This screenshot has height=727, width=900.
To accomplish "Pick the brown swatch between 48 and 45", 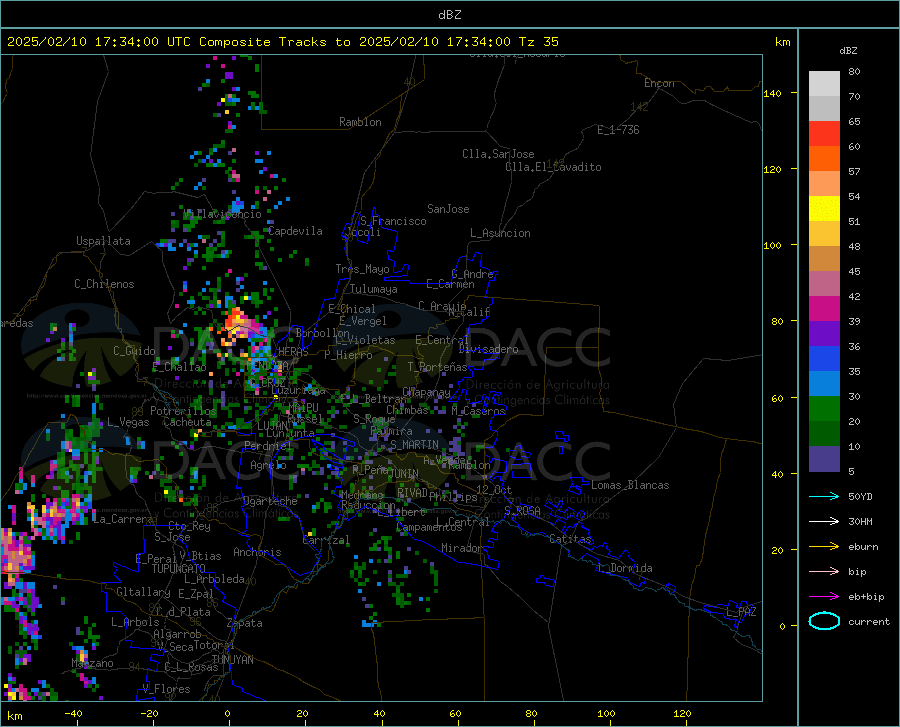I will coord(824,259).
